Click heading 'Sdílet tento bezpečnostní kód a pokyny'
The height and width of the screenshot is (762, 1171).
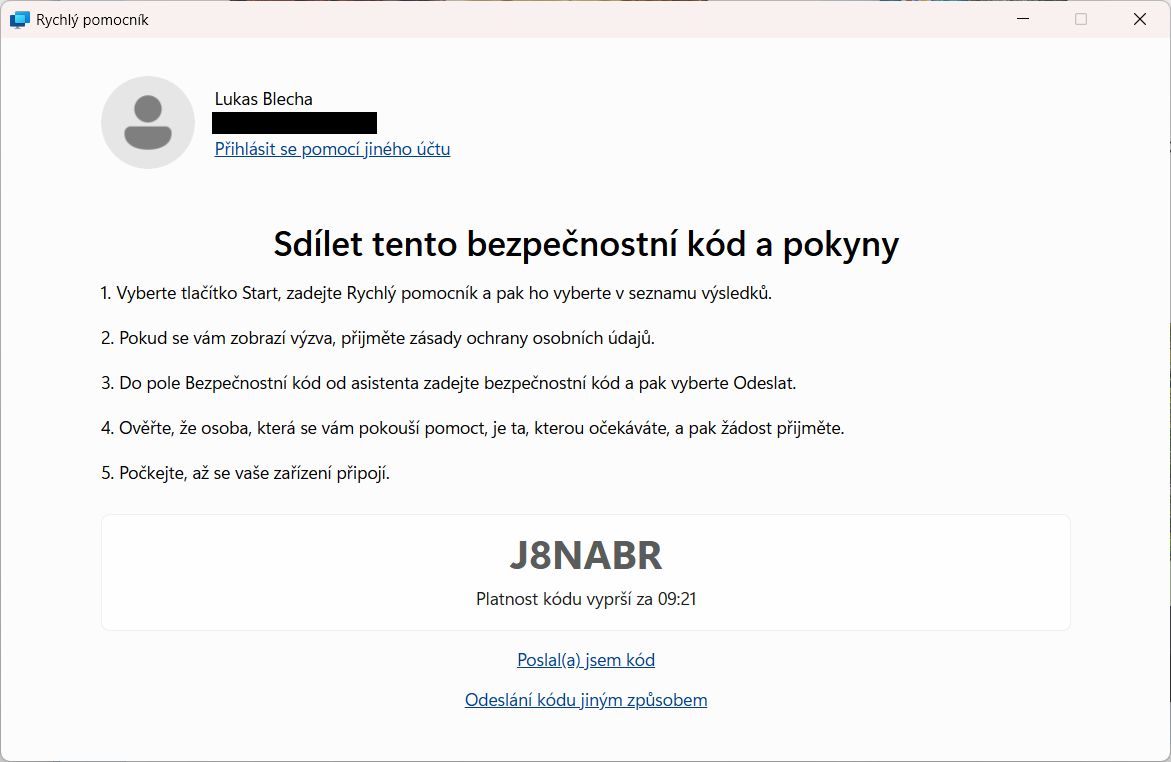click(586, 244)
